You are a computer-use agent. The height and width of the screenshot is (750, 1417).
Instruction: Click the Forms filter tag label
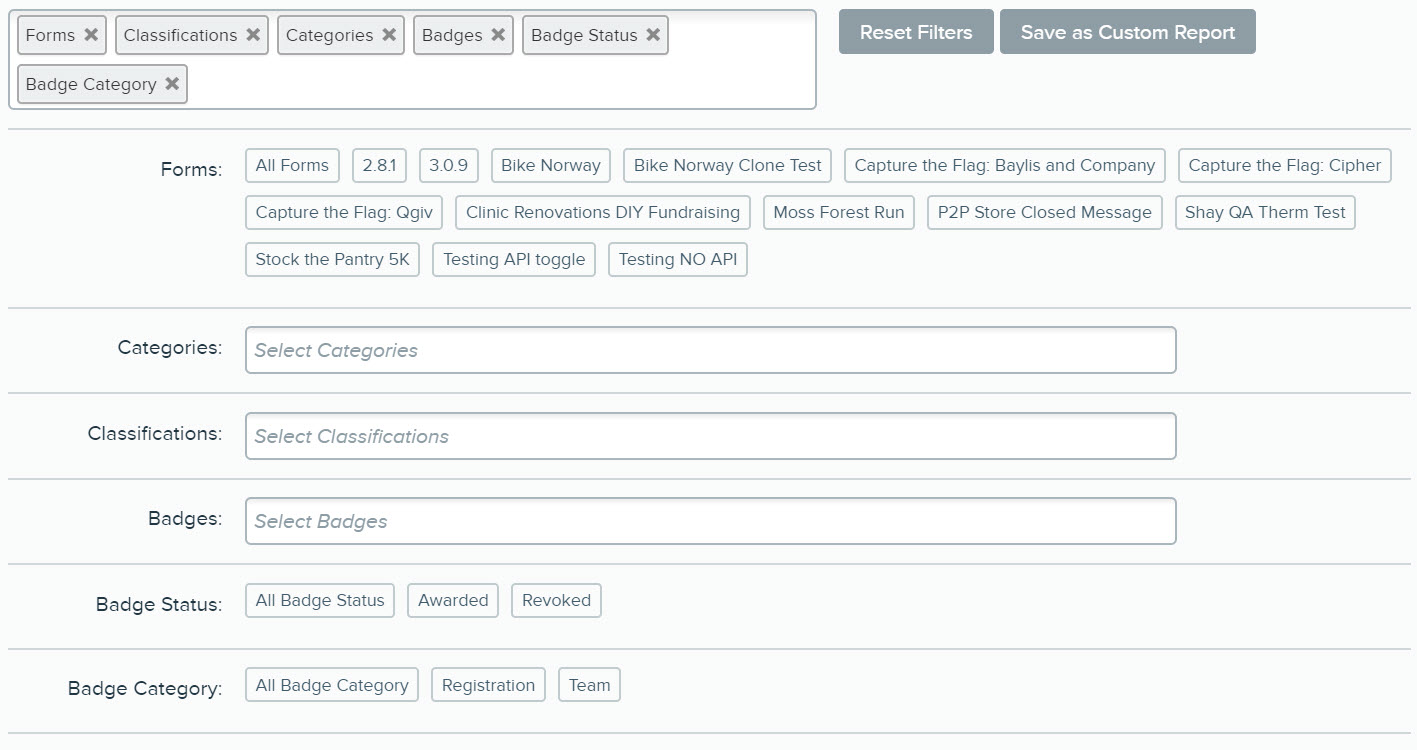click(50, 35)
